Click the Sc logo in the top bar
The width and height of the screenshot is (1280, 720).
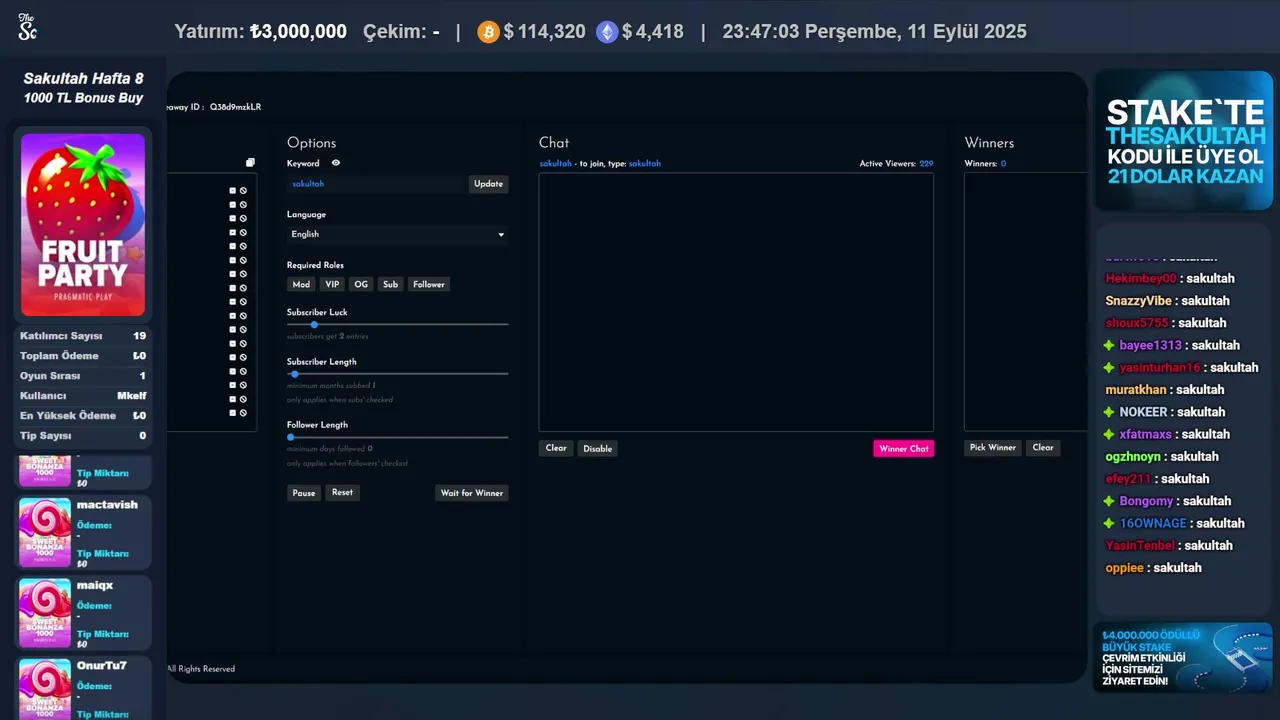coord(27,29)
